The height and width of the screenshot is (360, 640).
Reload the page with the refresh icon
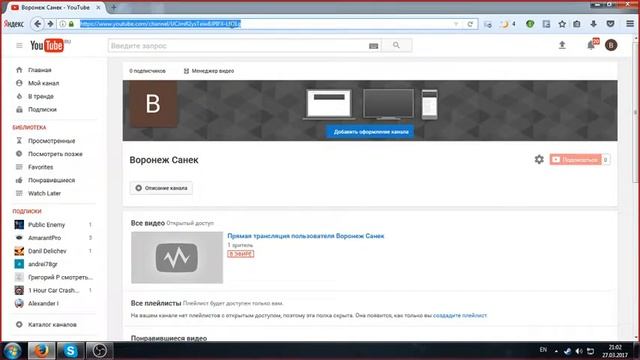470,24
